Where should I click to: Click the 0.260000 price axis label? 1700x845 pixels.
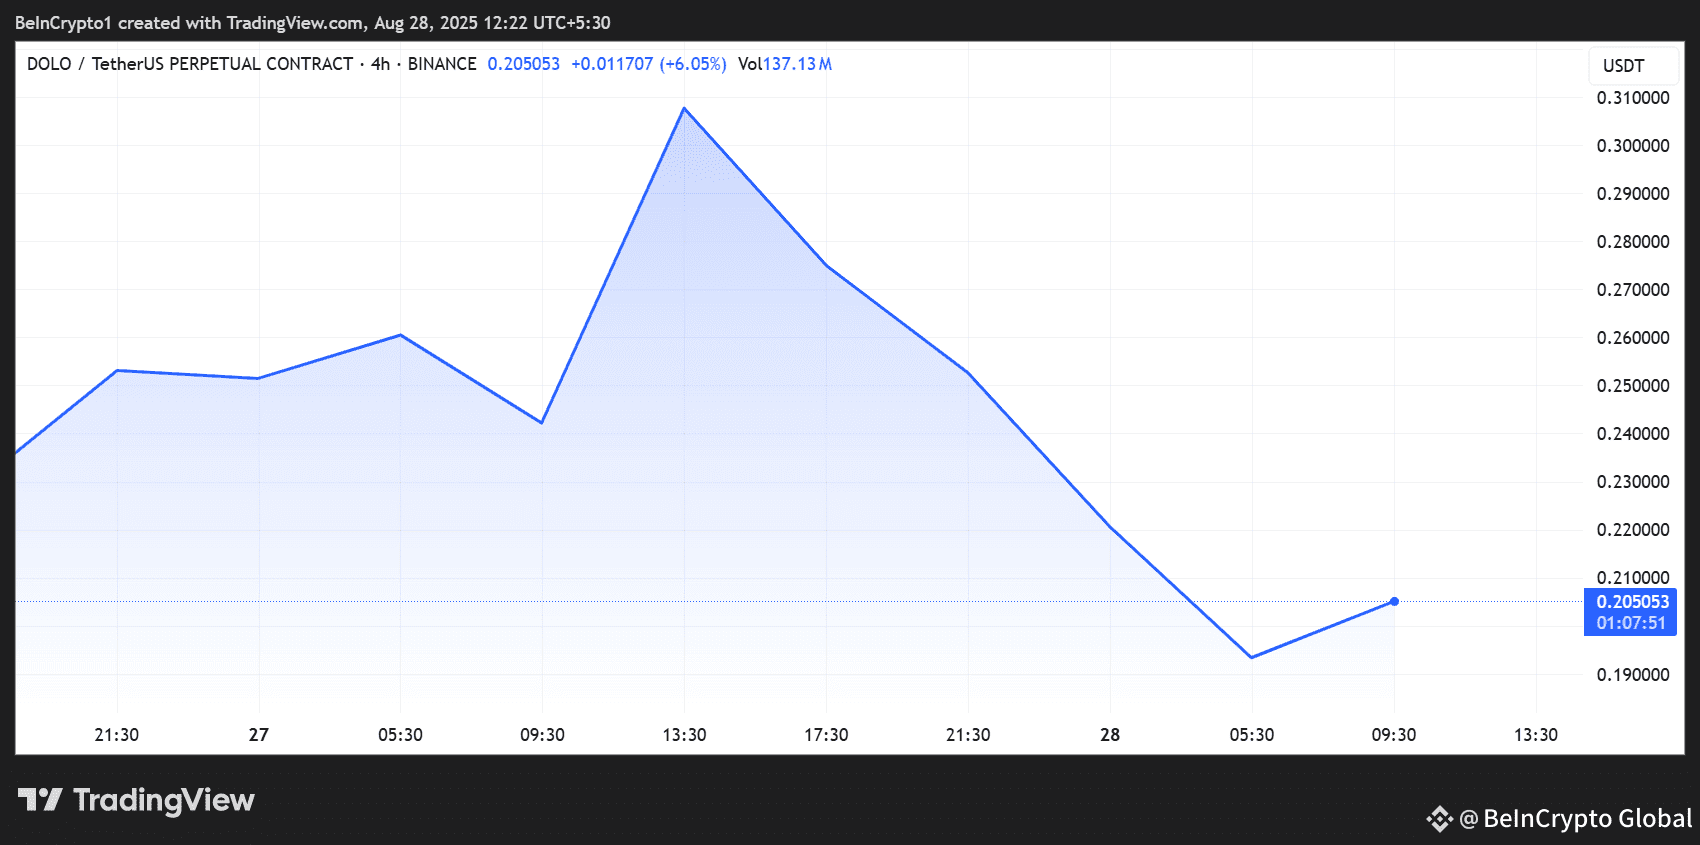(x=1633, y=338)
